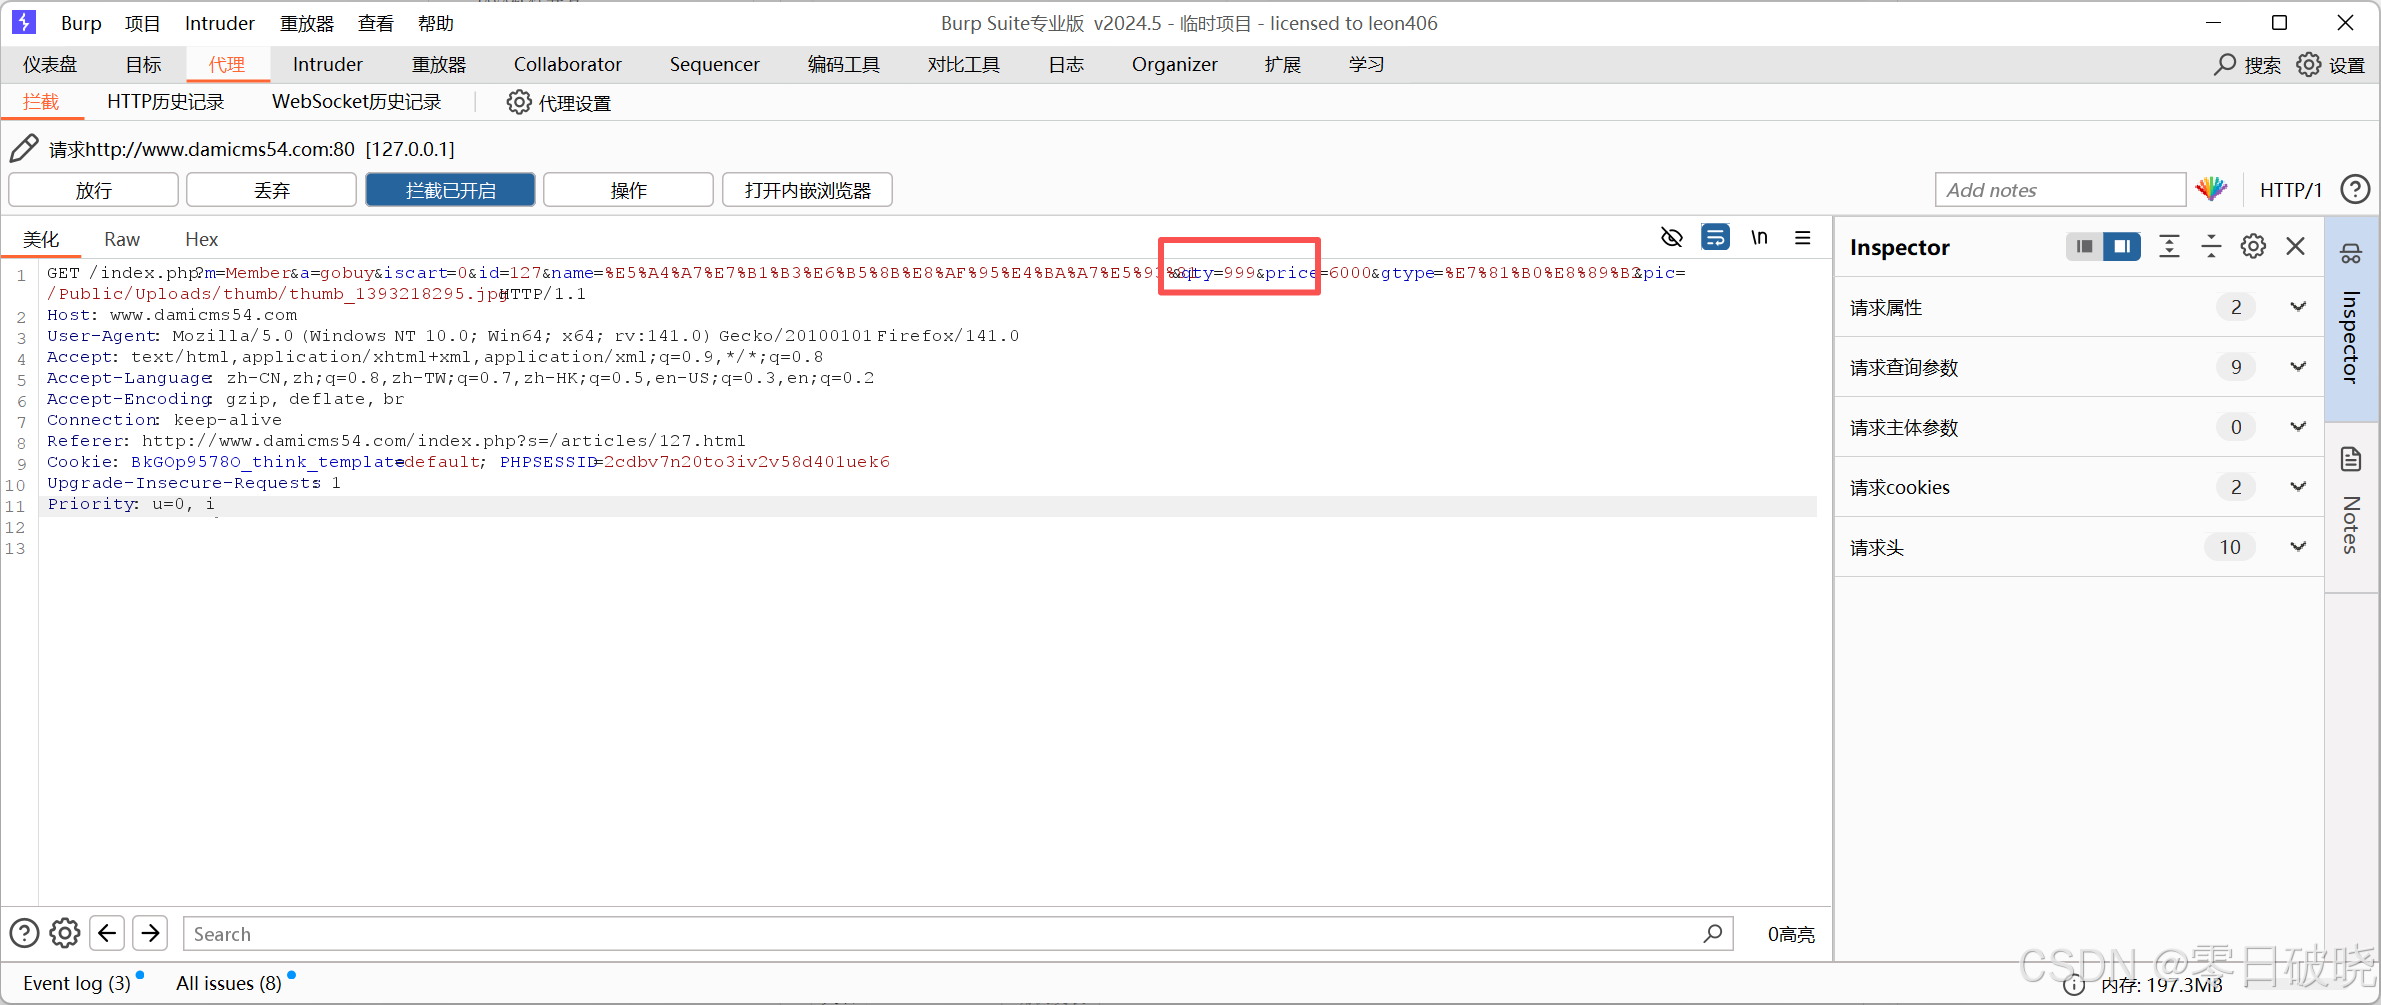The height and width of the screenshot is (1005, 2381).
Task: Select the 美化 pretty view tab
Action: point(41,239)
